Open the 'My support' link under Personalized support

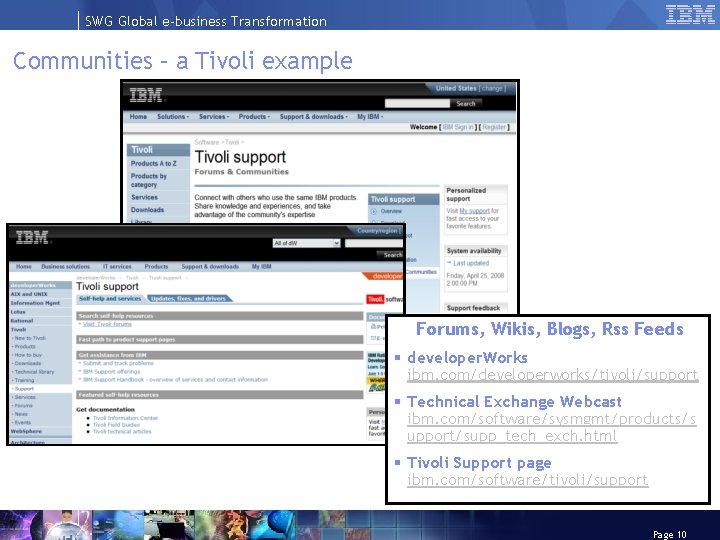coord(475,211)
